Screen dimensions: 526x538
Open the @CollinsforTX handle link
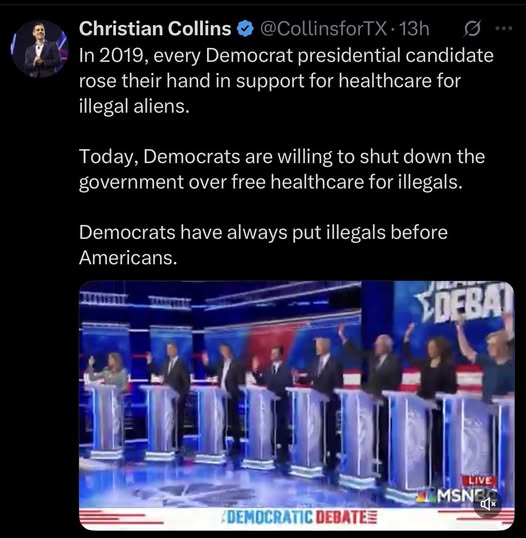pos(323,29)
